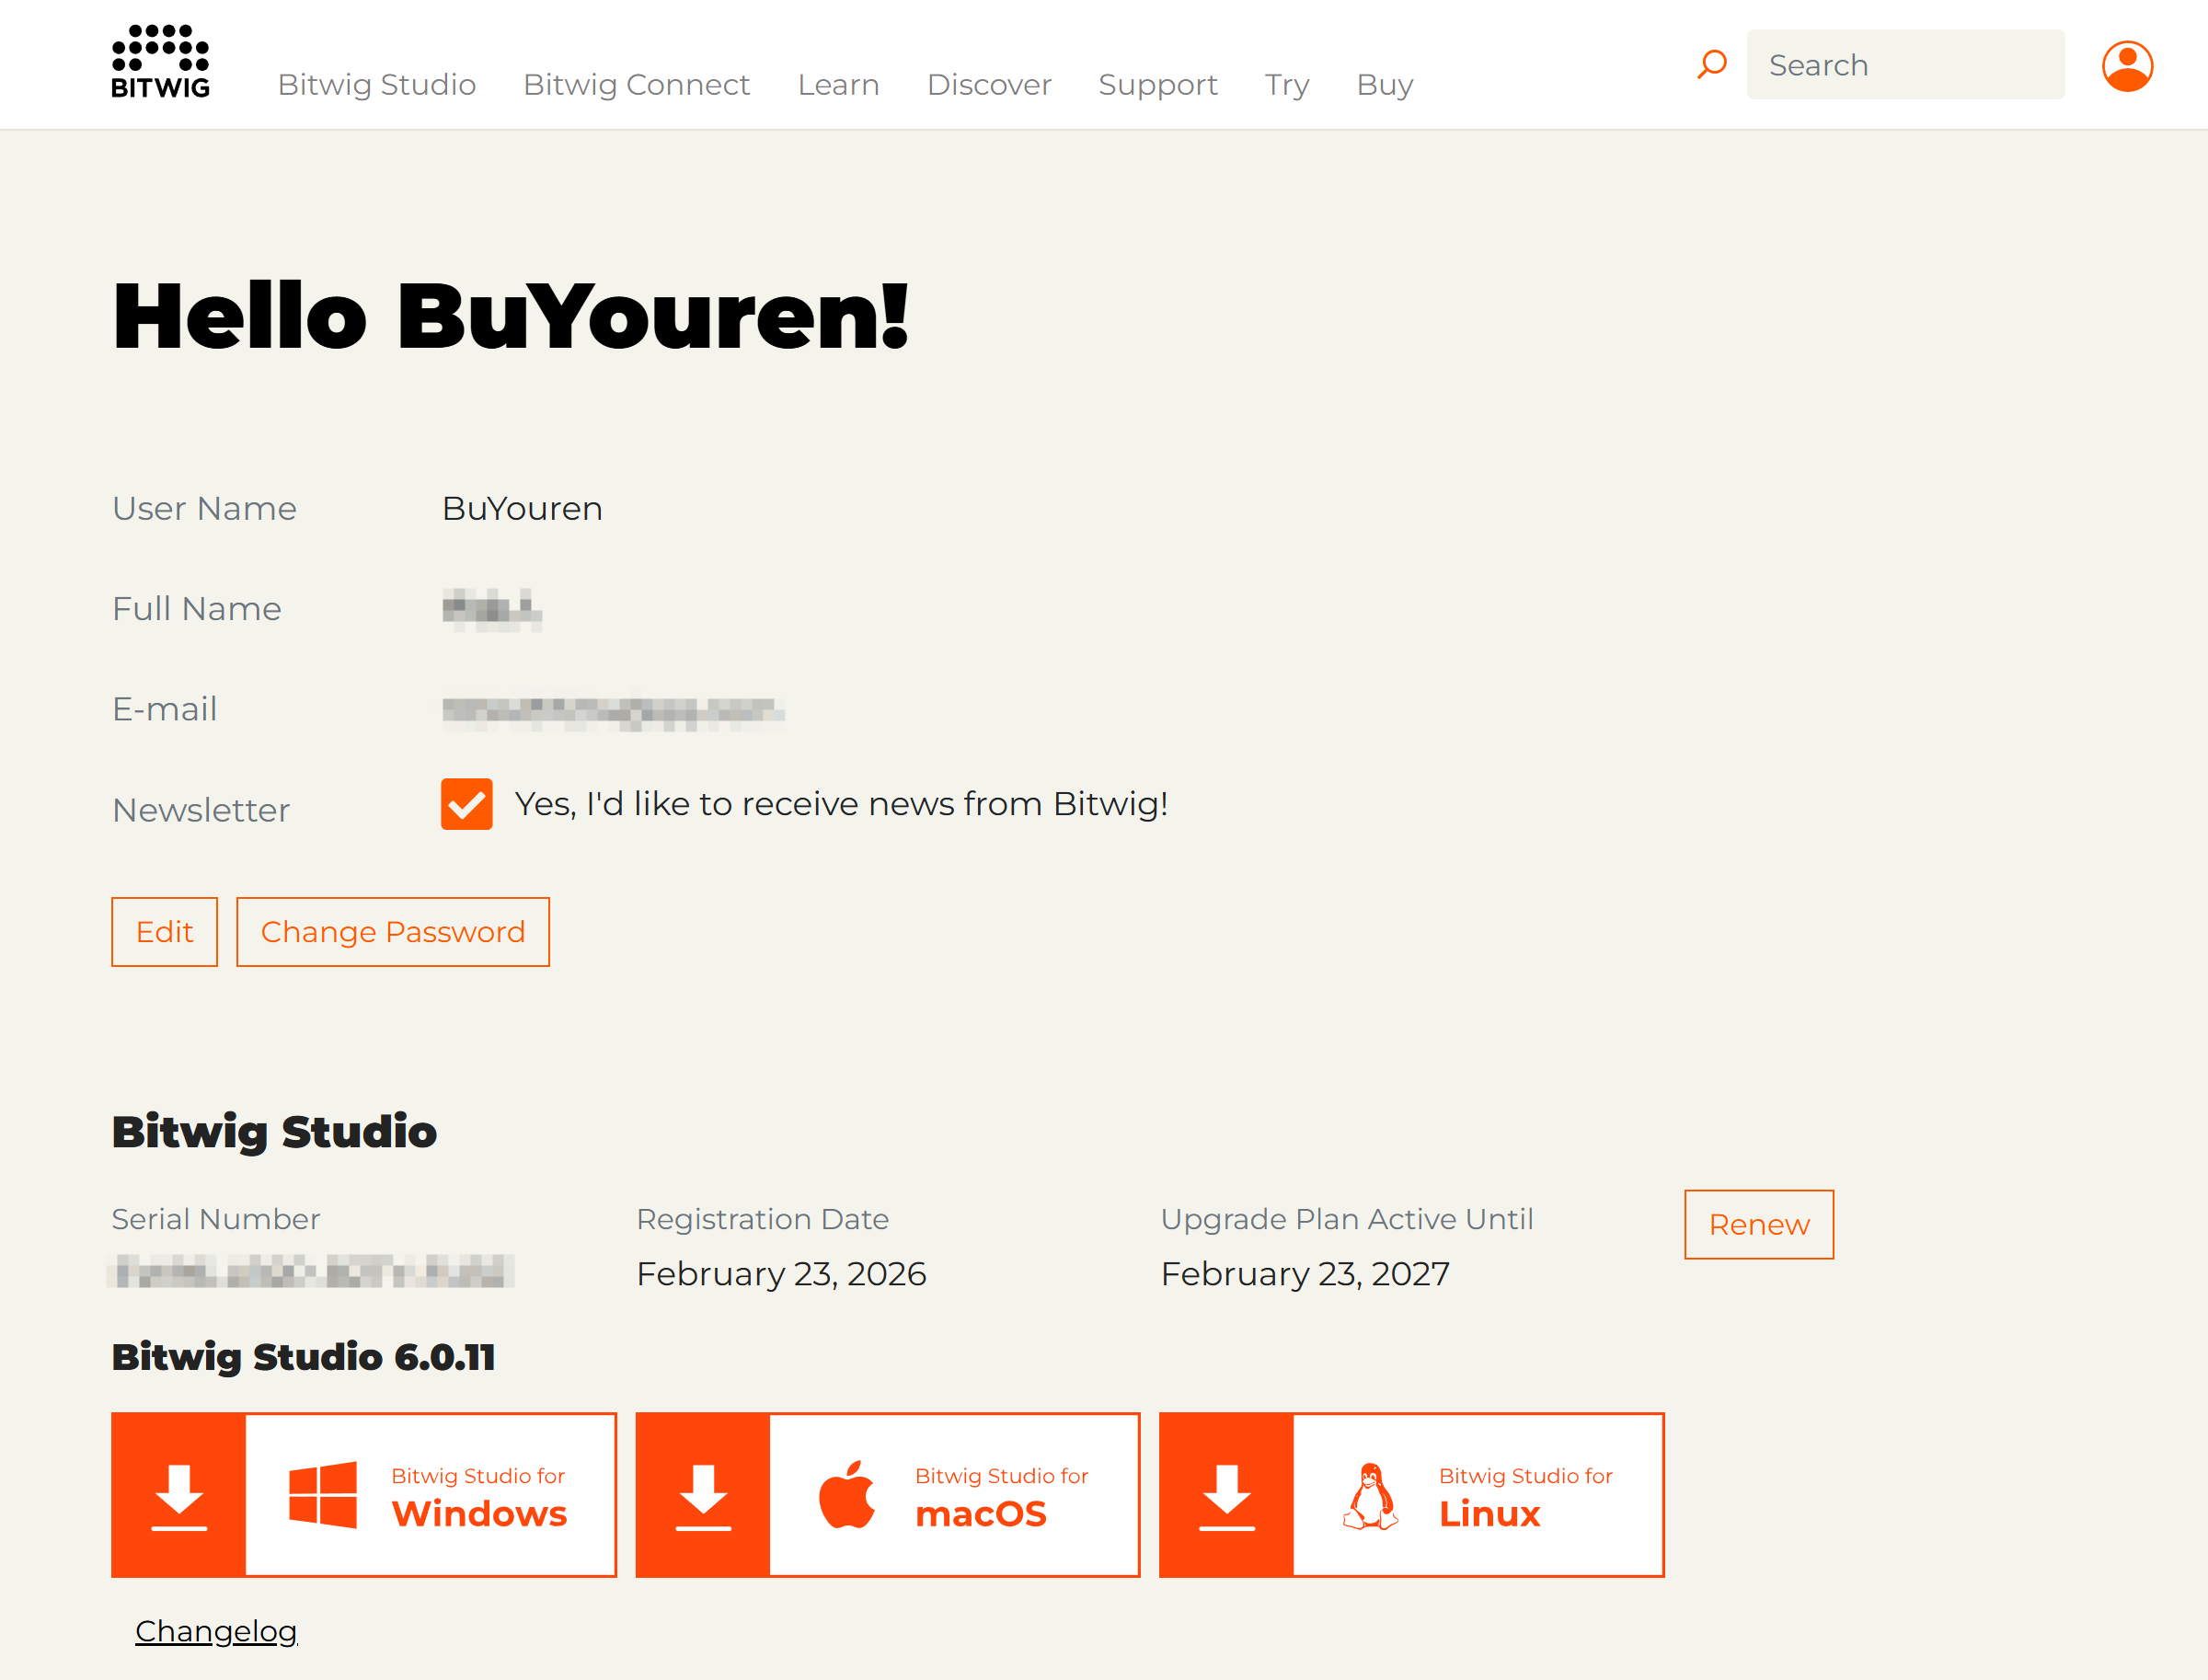This screenshot has height=1680, width=2208.
Task: Click the Newsletter field label
Action: (201, 810)
